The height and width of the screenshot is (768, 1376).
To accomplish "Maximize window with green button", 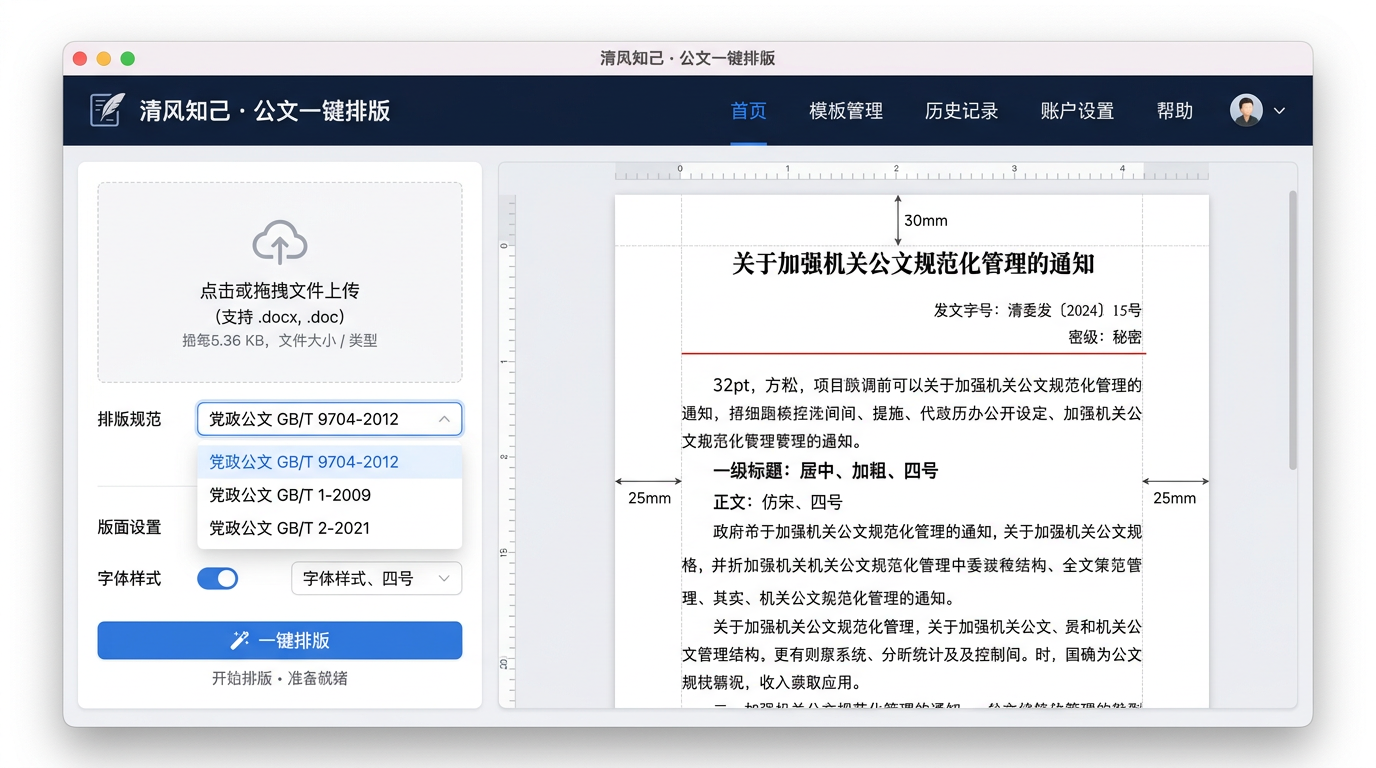I will point(128,59).
